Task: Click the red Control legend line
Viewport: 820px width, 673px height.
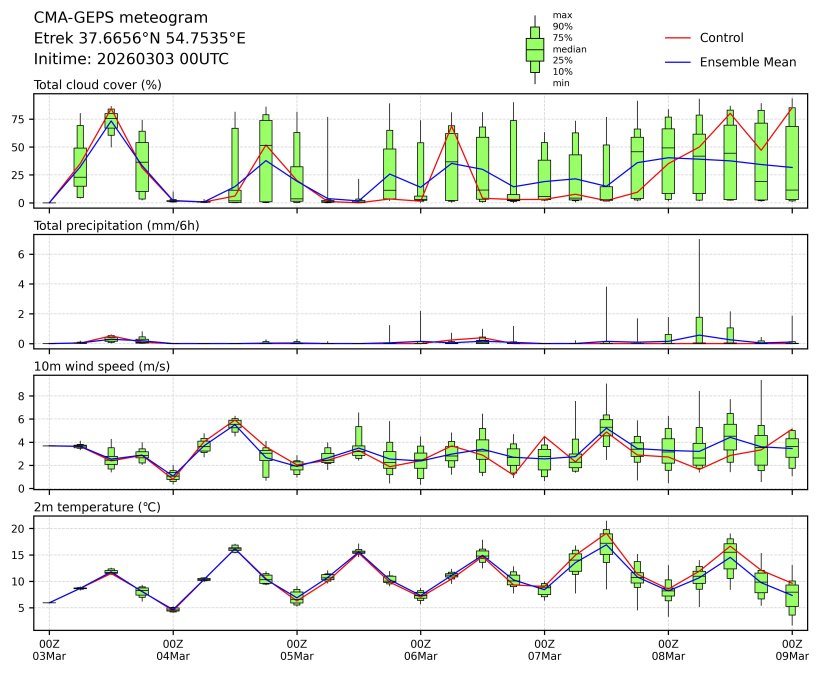Action: tap(678, 38)
